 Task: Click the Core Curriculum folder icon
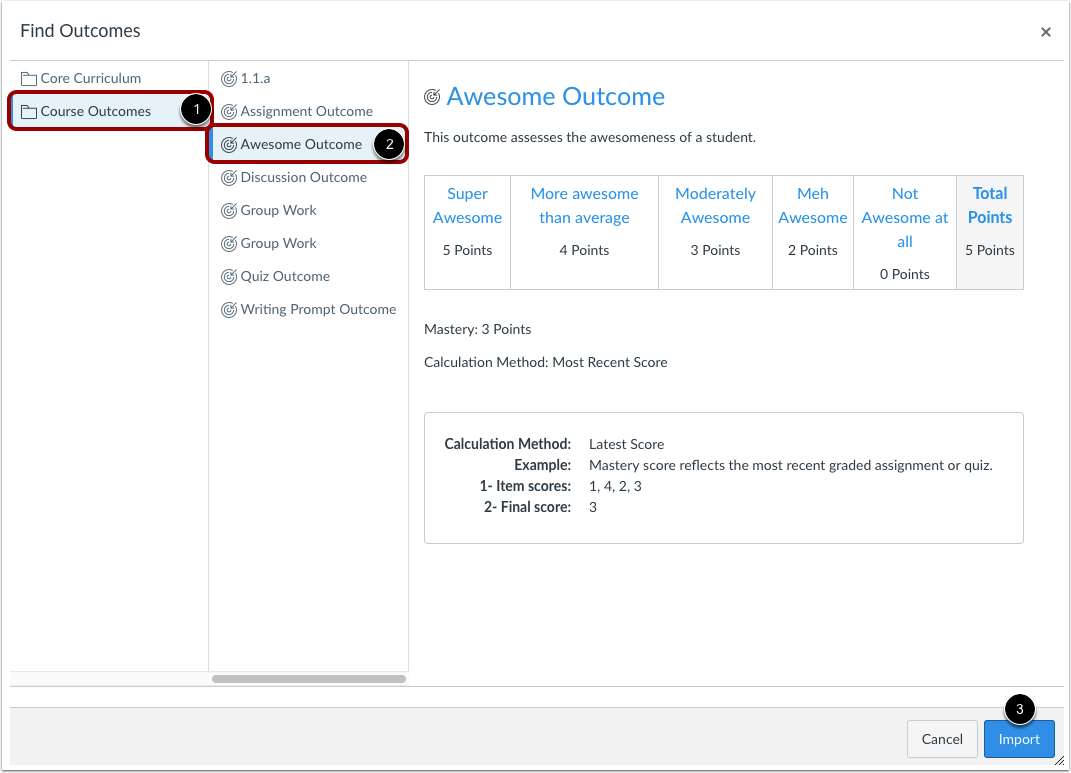coord(29,79)
